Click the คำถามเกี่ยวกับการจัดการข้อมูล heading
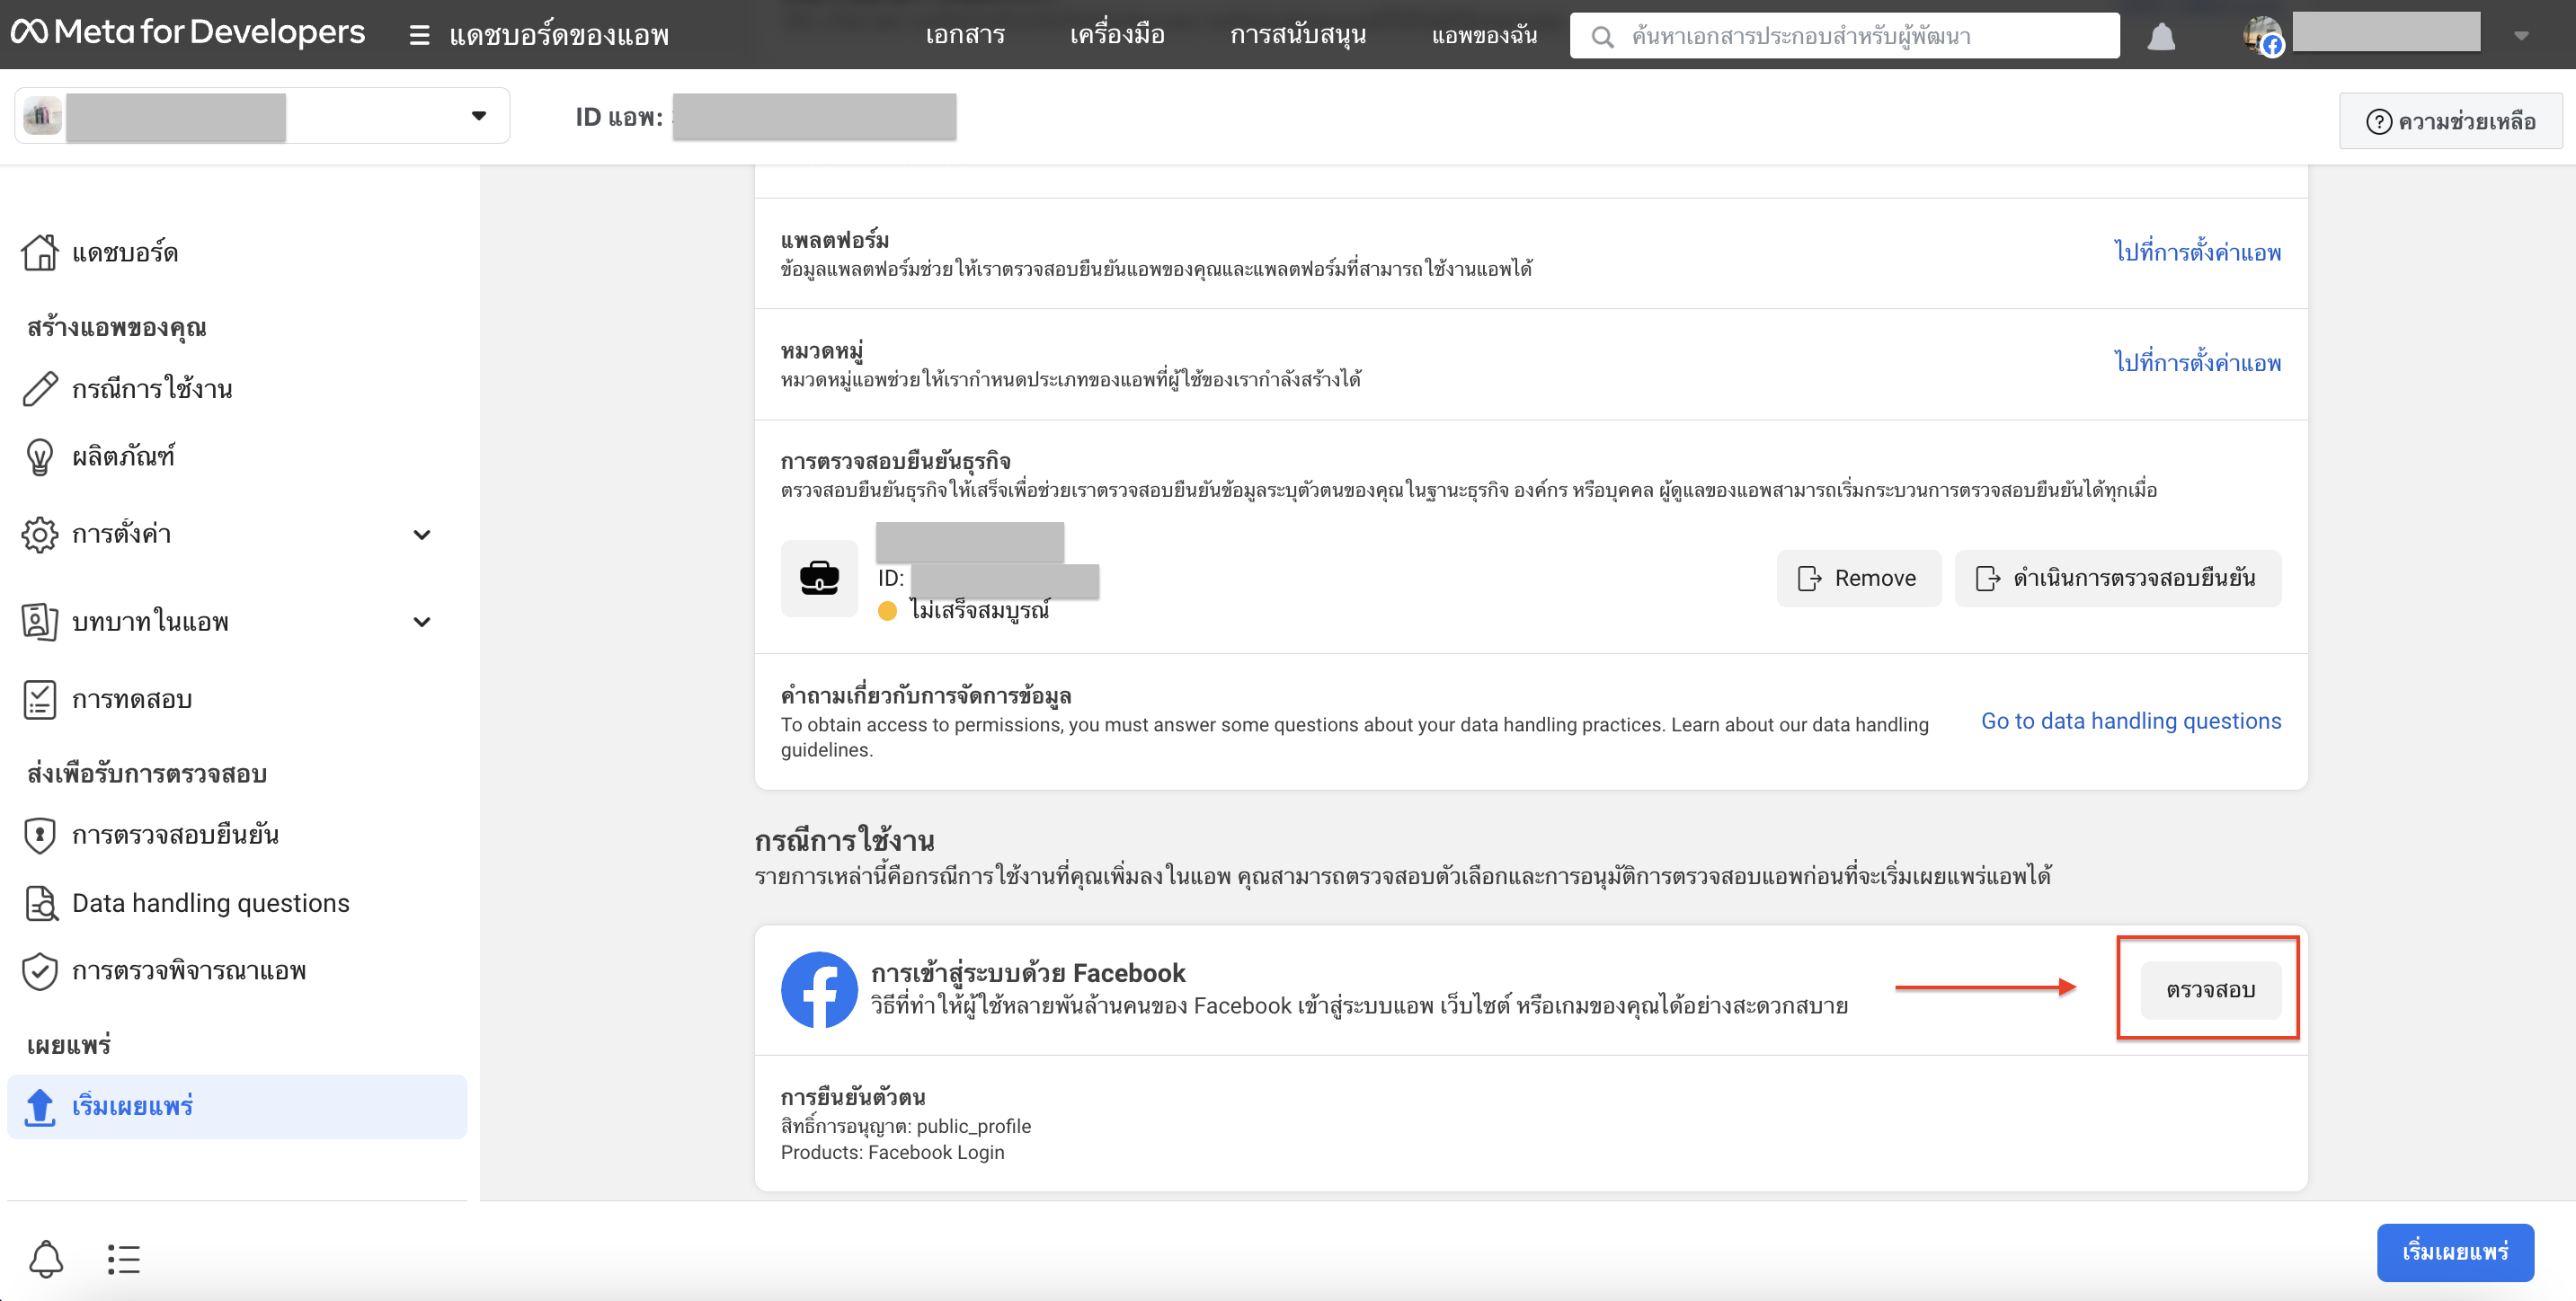The width and height of the screenshot is (2576, 1301). coord(926,695)
